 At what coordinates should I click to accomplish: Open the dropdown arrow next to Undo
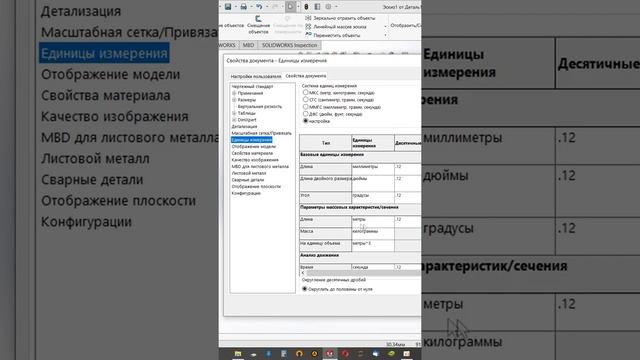[x=267, y=7]
